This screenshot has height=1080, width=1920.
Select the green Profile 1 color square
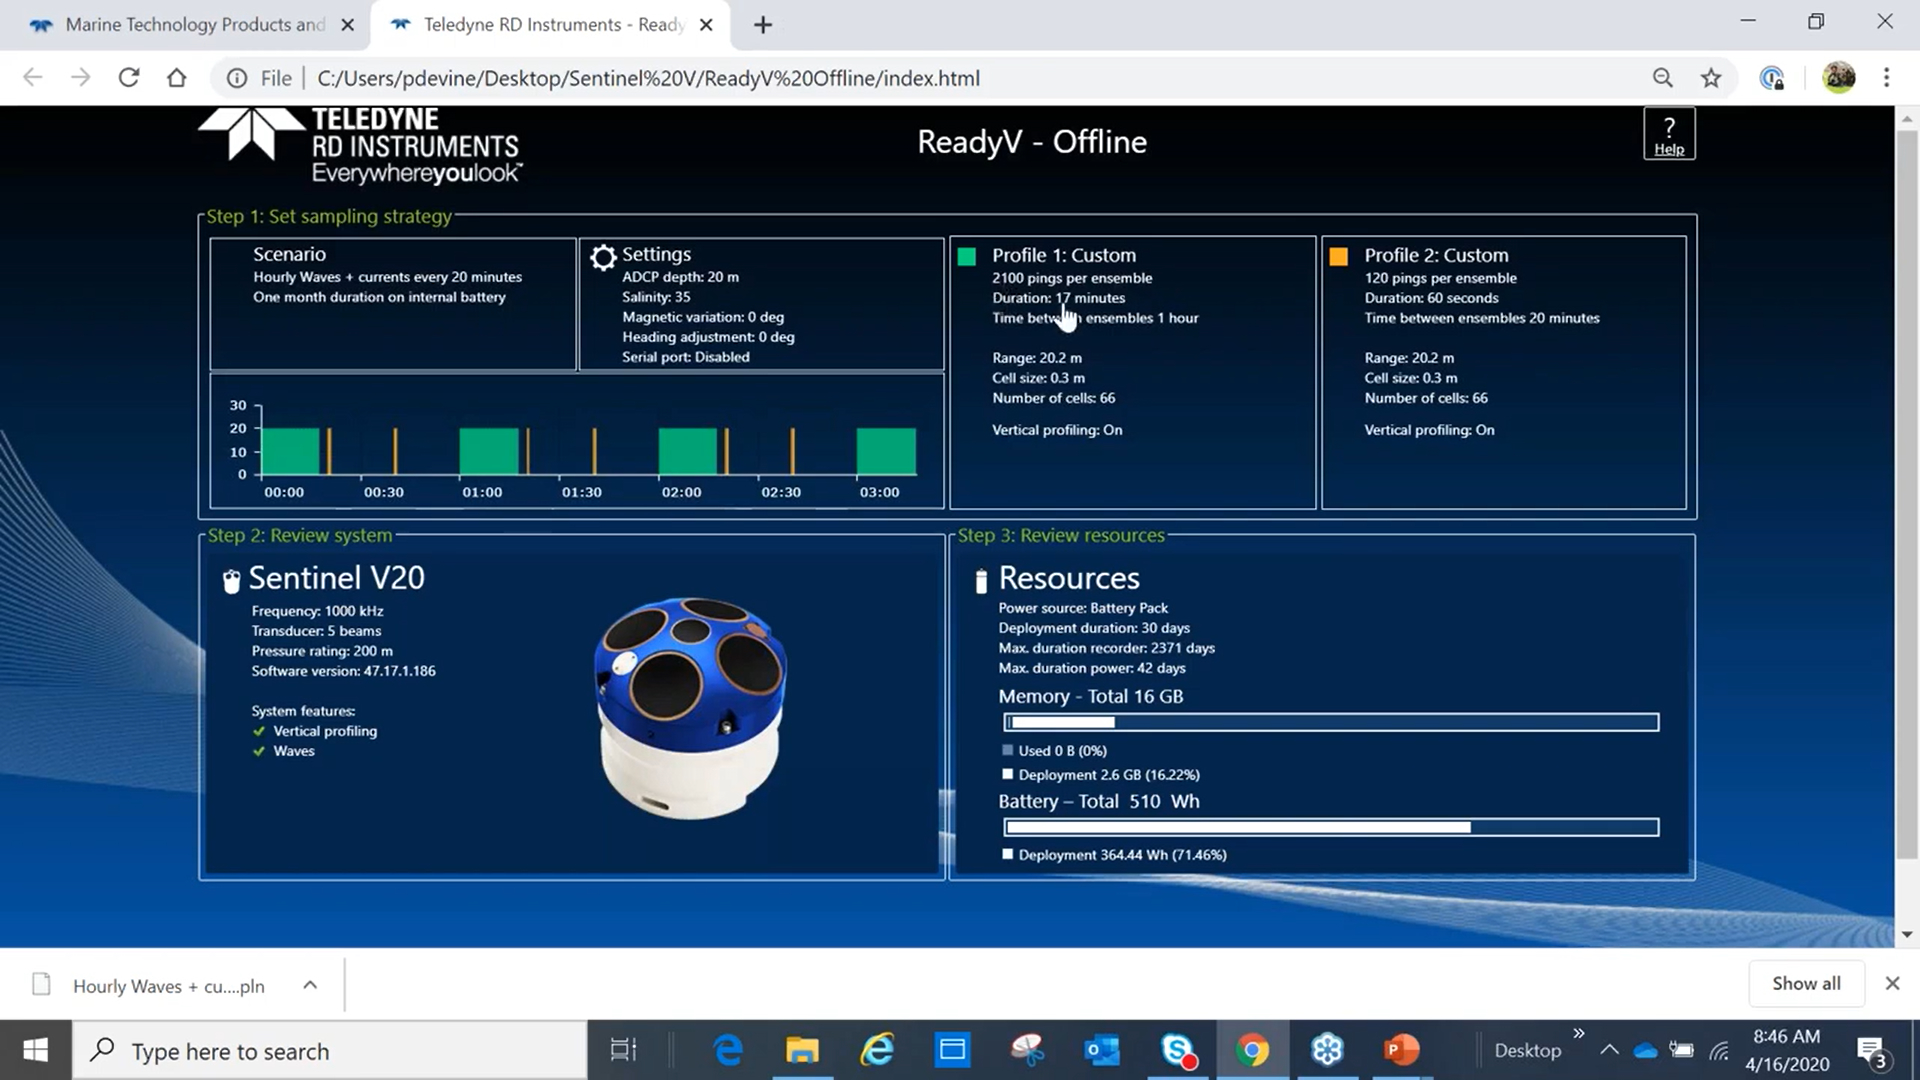click(967, 257)
